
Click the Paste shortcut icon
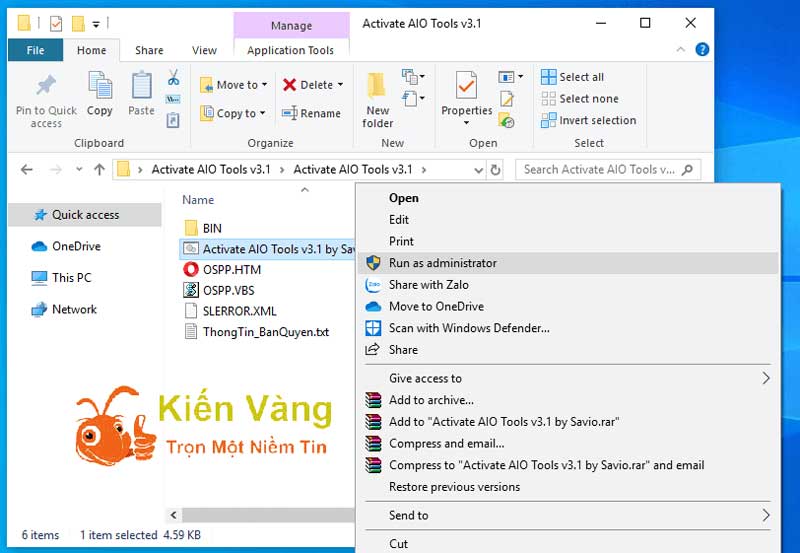(x=173, y=120)
